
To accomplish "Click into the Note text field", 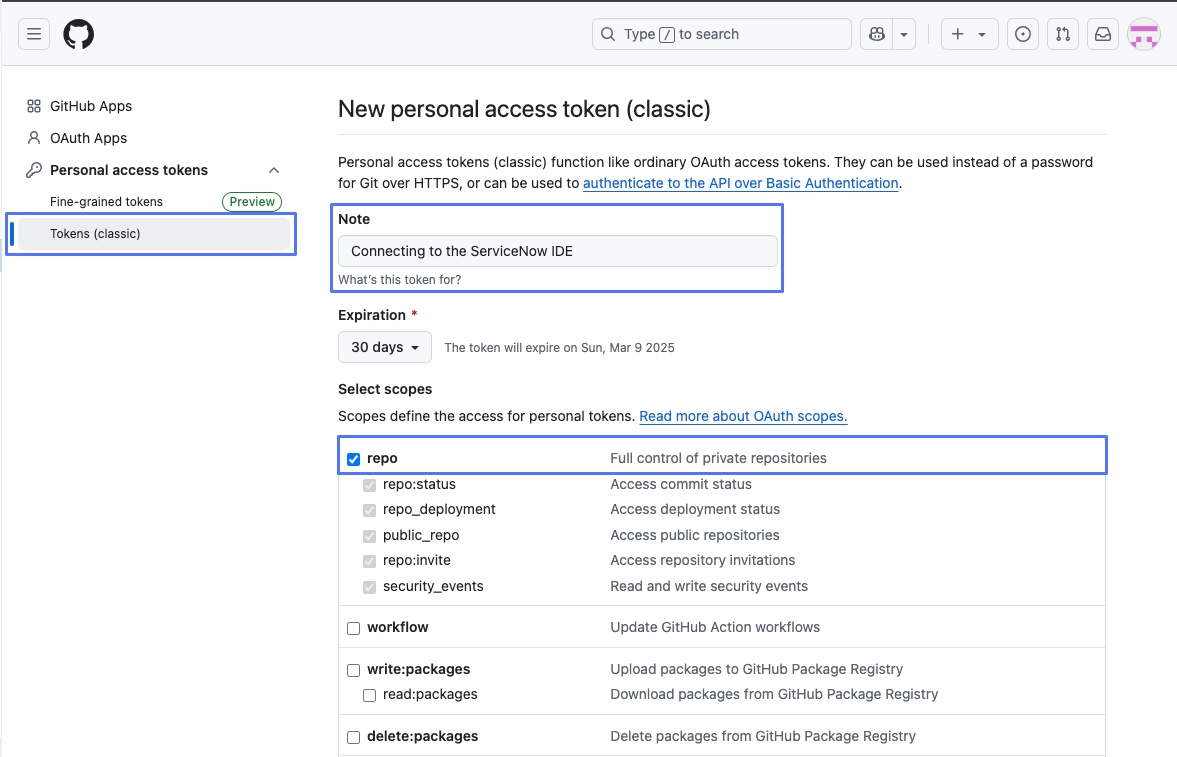I will [558, 251].
